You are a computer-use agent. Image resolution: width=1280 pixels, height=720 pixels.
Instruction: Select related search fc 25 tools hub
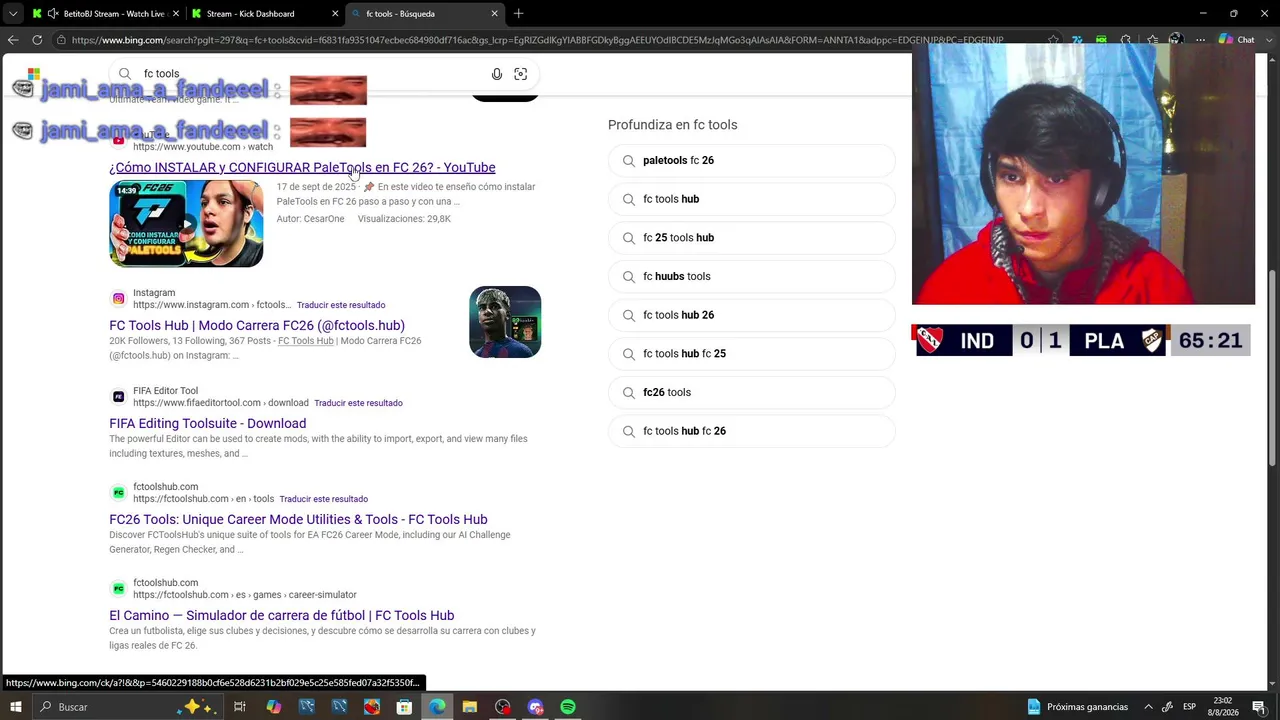tap(751, 238)
